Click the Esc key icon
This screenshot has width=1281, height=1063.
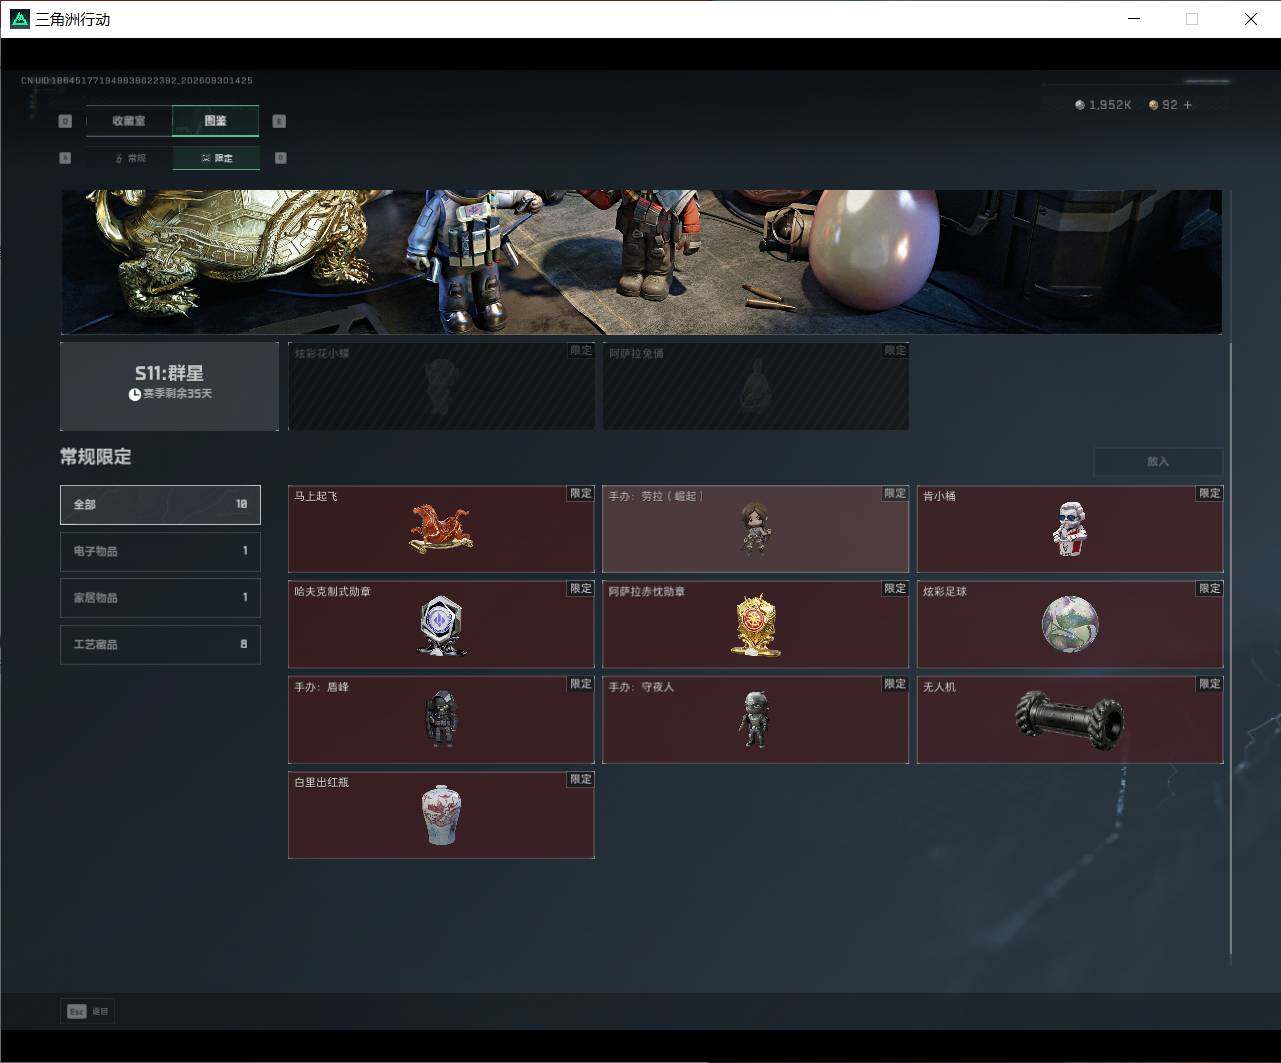pos(76,1011)
